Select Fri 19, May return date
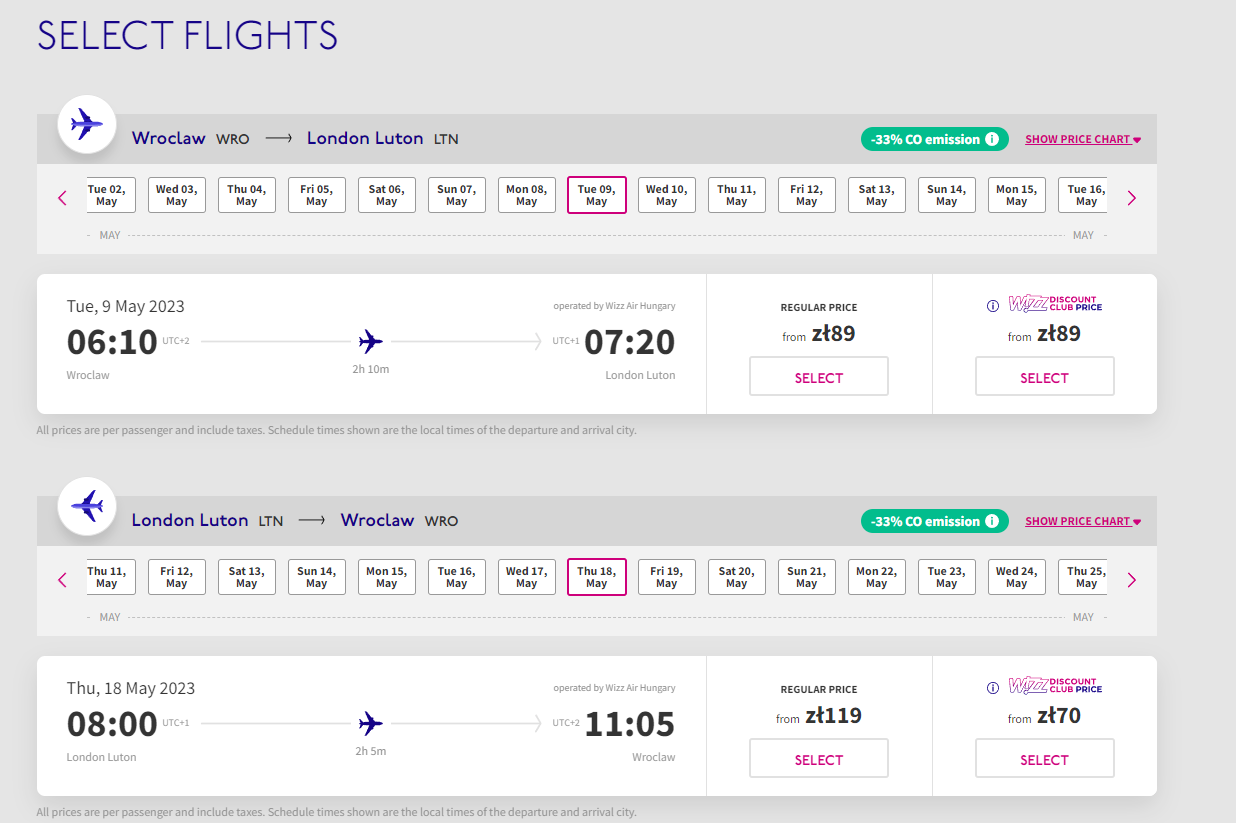The height and width of the screenshot is (823, 1236). [x=667, y=577]
